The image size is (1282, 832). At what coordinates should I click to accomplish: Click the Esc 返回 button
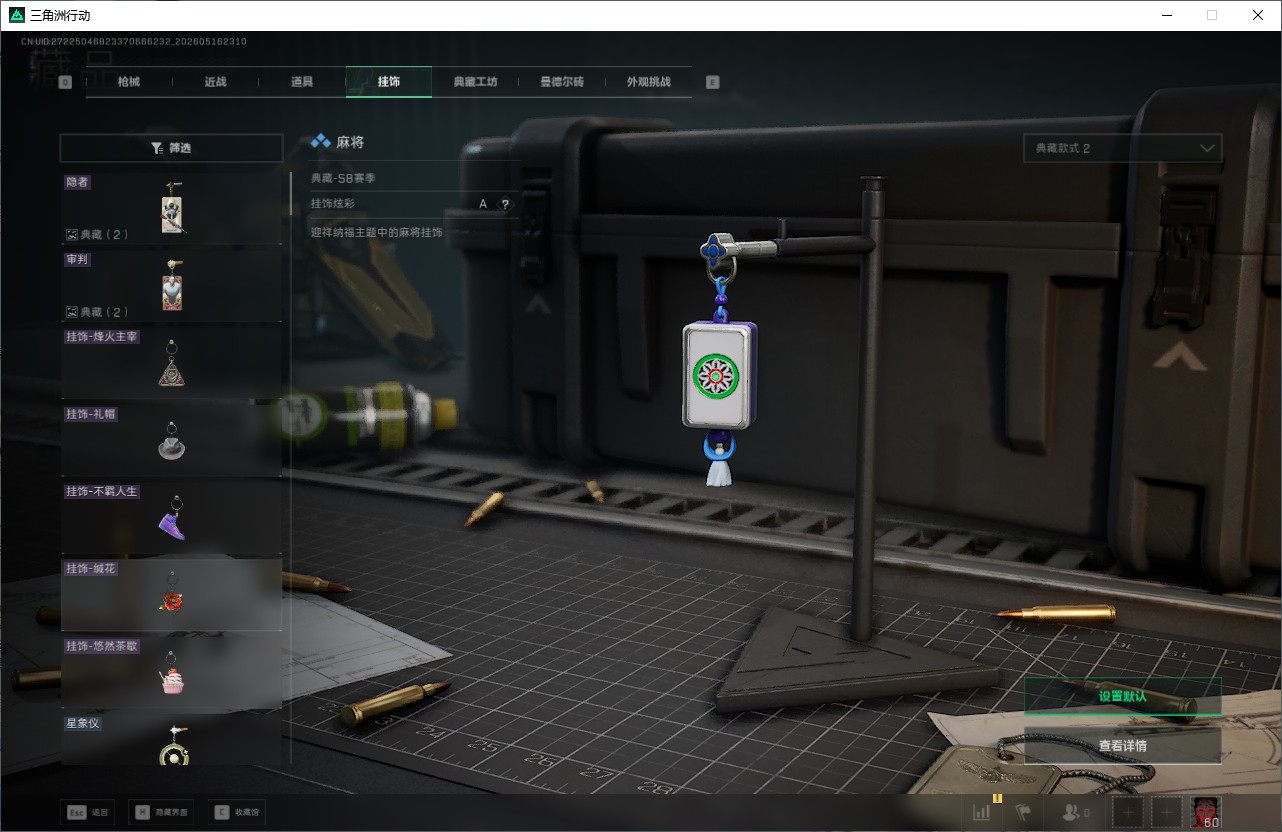pos(88,813)
